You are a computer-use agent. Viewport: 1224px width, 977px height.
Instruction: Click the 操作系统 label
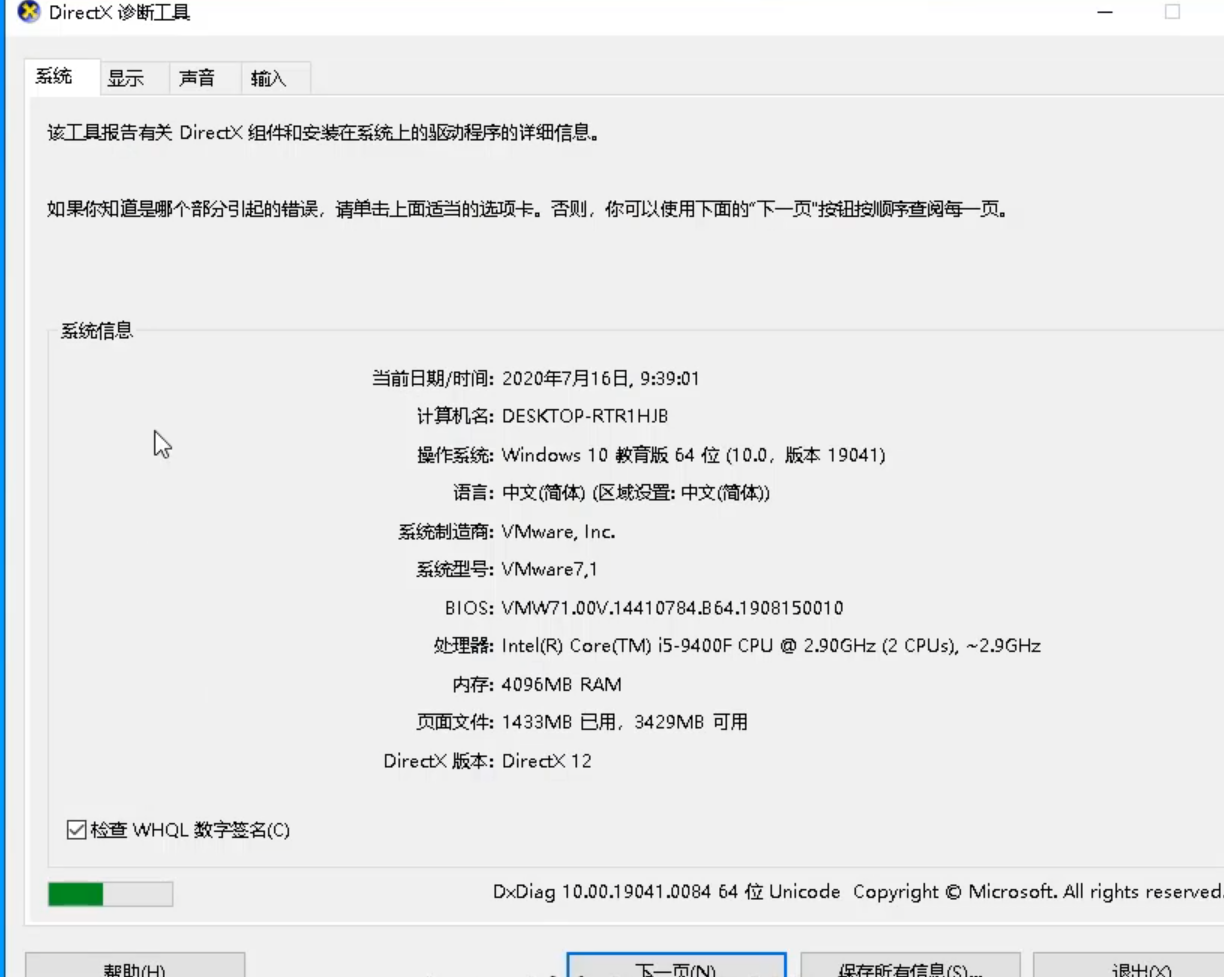[x=456, y=456]
